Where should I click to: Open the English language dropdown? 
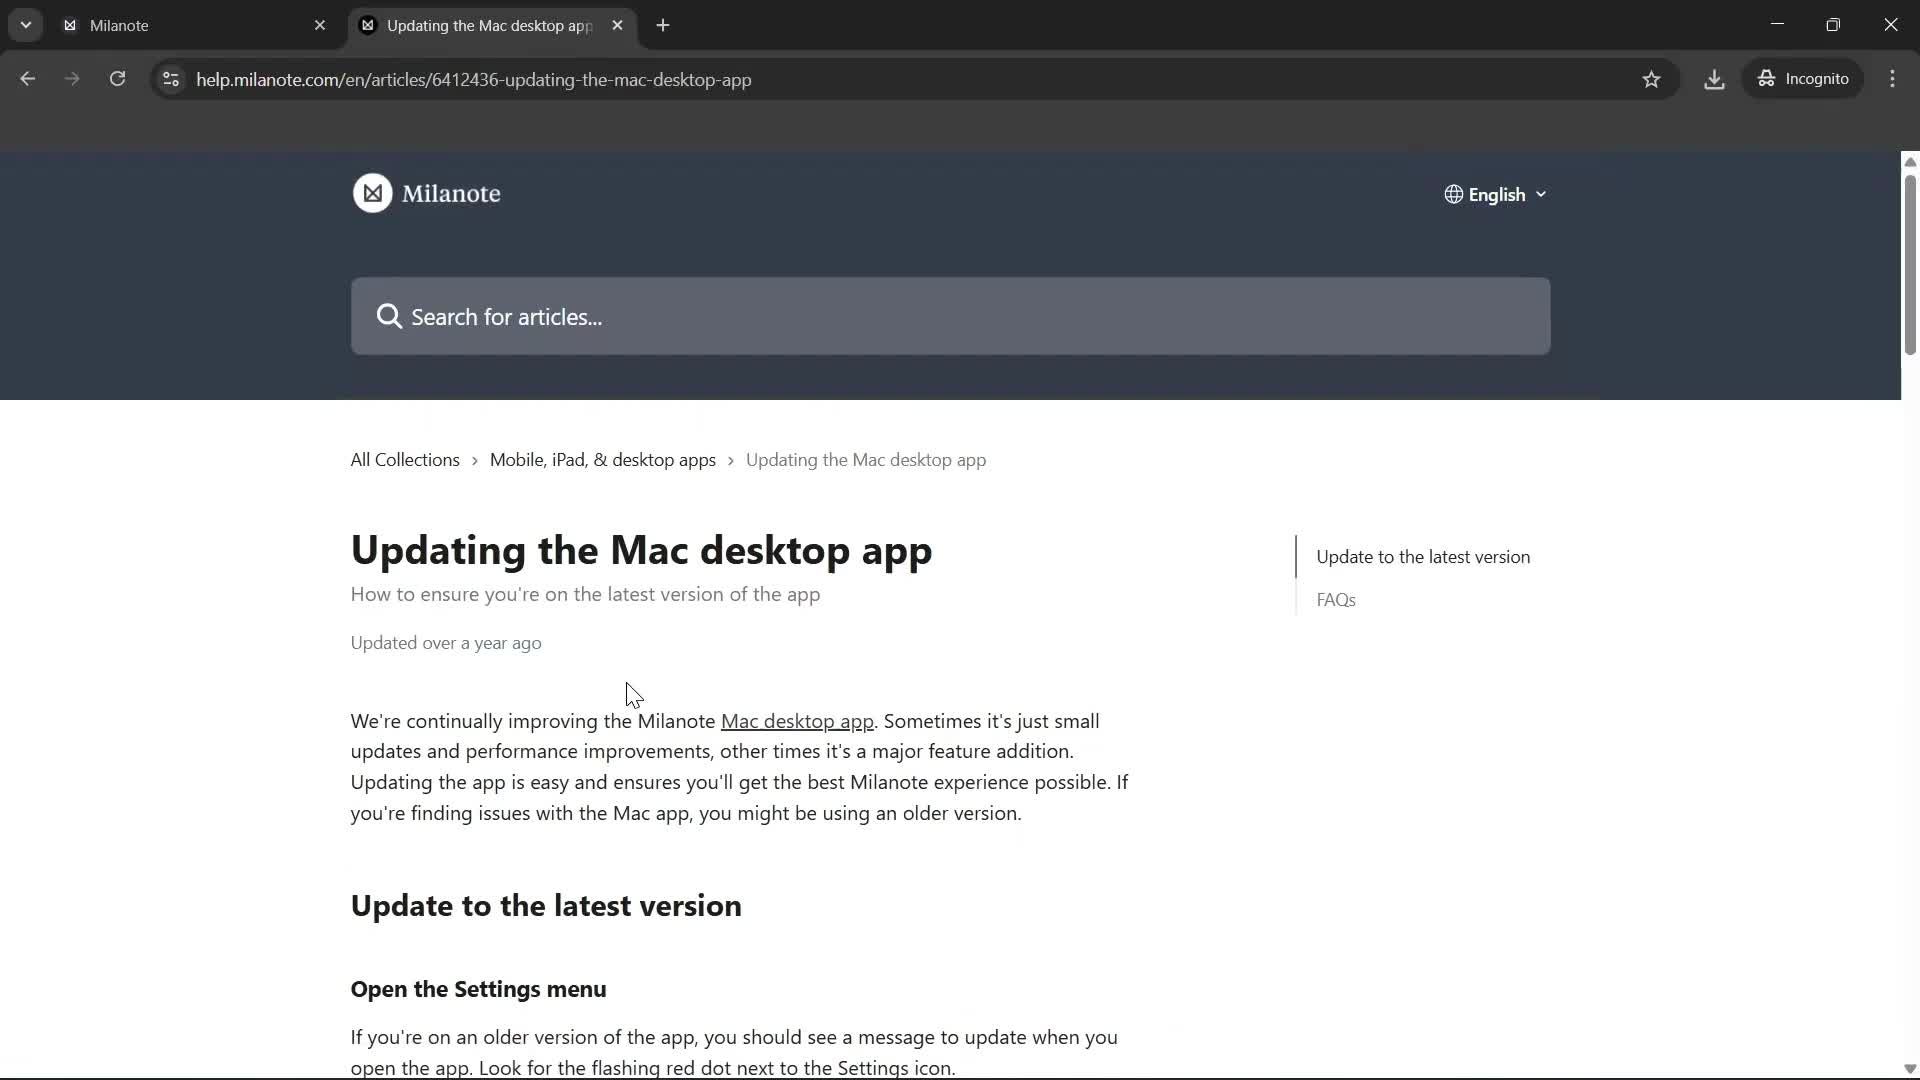[1495, 194]
